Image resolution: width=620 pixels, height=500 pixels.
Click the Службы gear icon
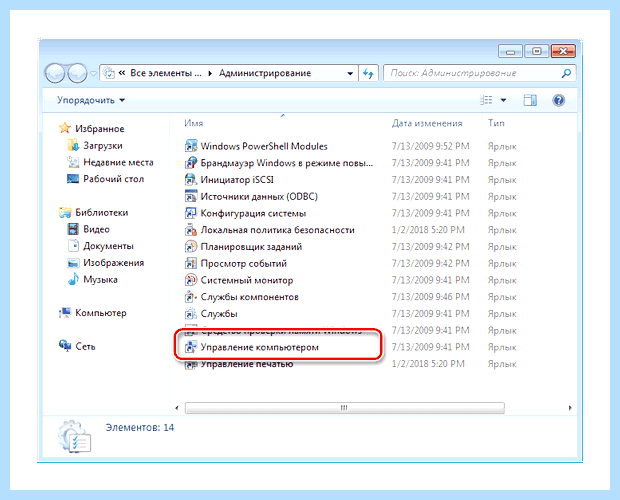click(x=191, y=313)
